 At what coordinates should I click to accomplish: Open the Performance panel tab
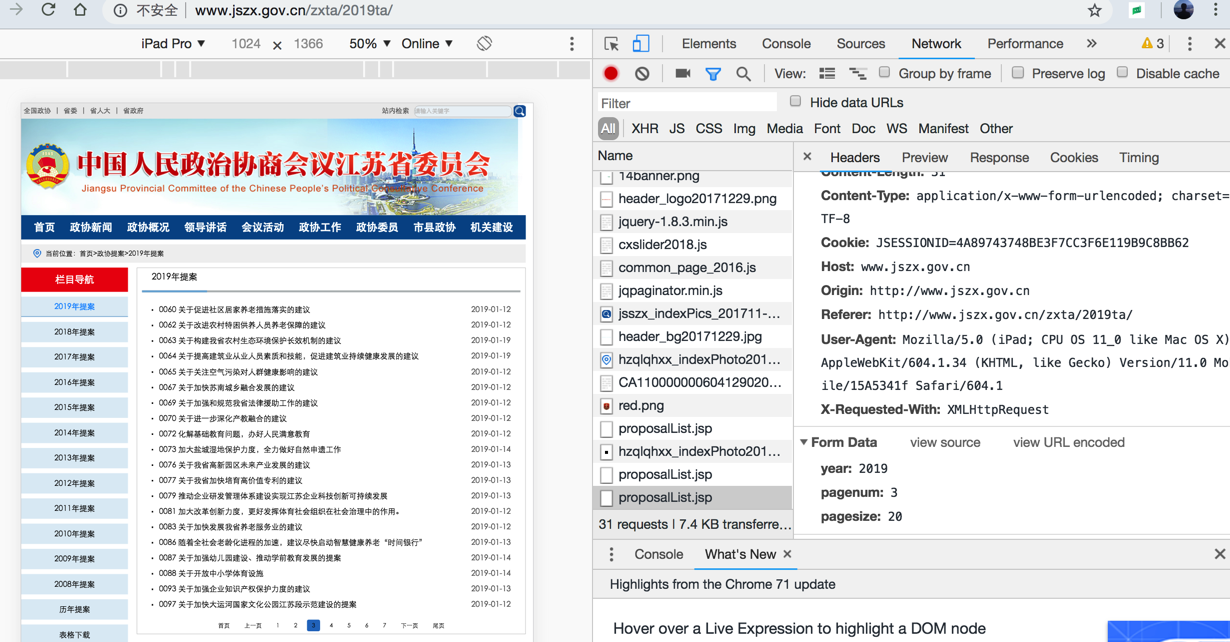click(1025, 44)
